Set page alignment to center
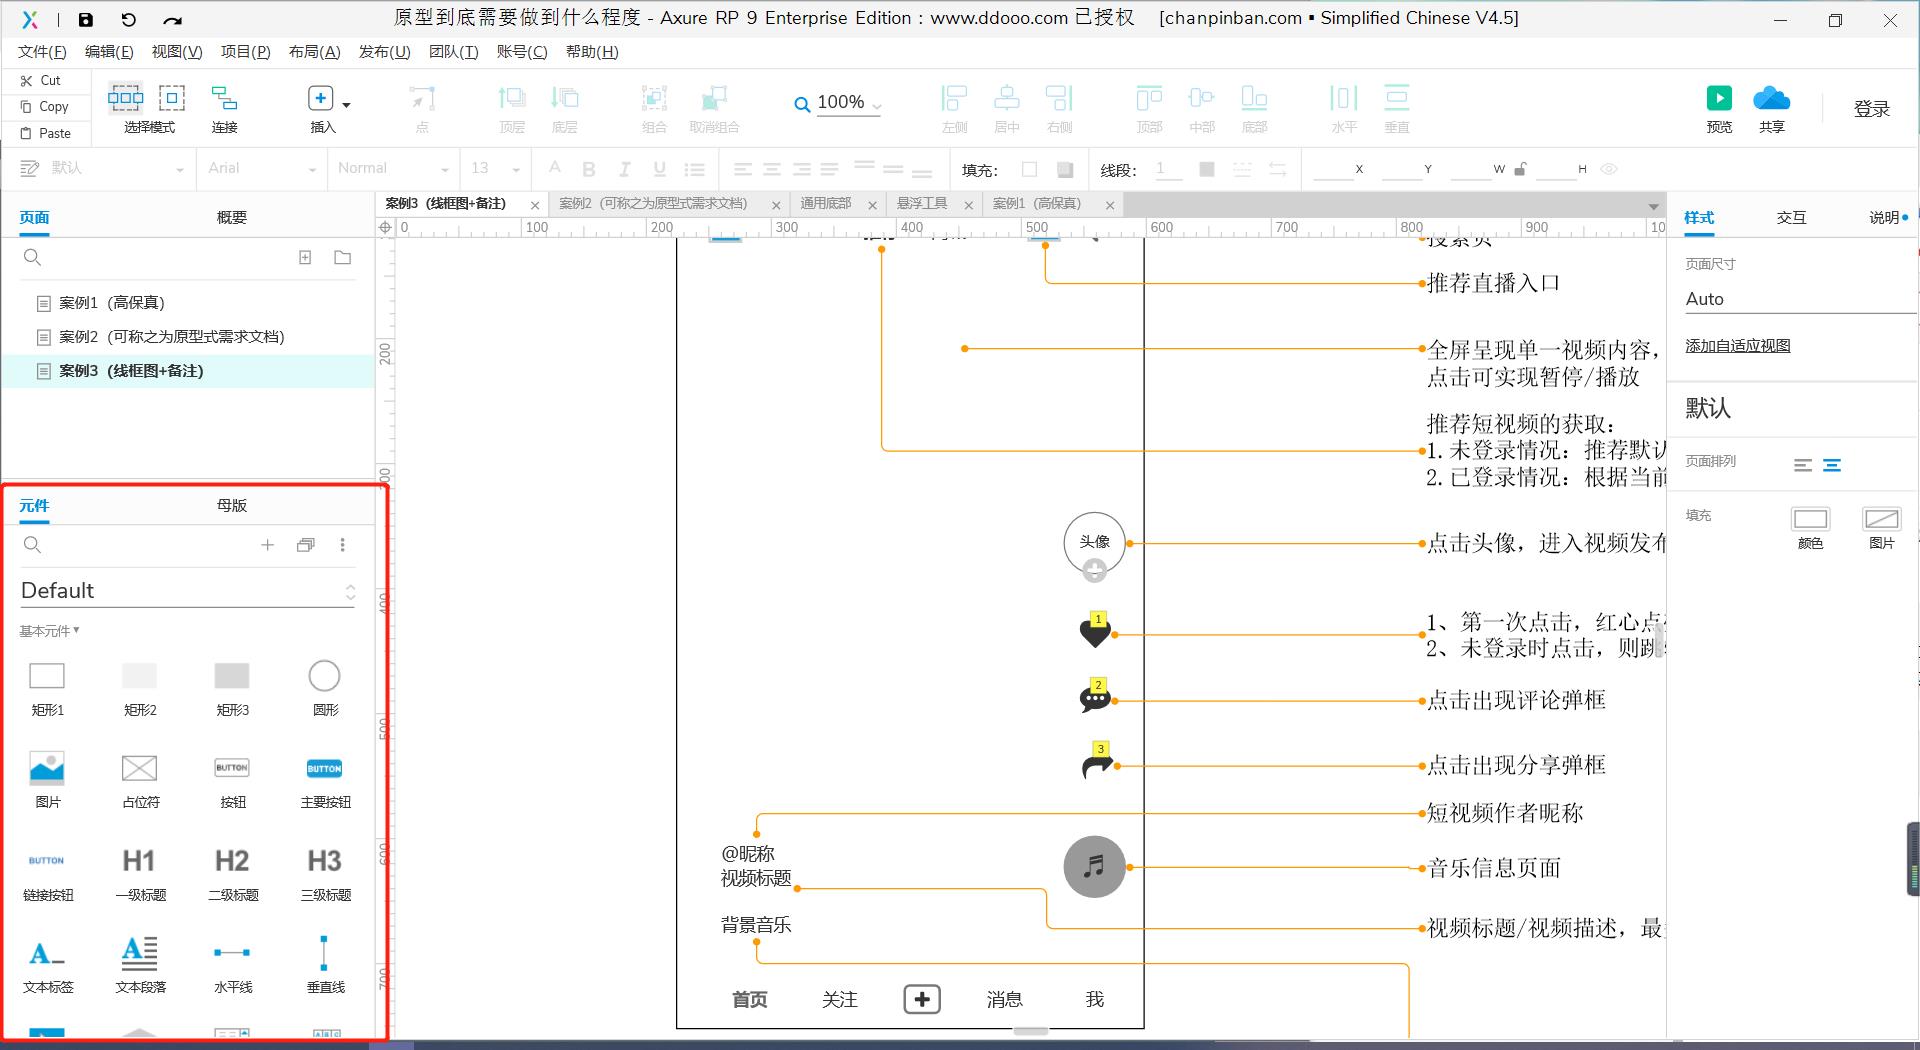Viewport: 1920px width, 1050px height. coord(1832,465)
